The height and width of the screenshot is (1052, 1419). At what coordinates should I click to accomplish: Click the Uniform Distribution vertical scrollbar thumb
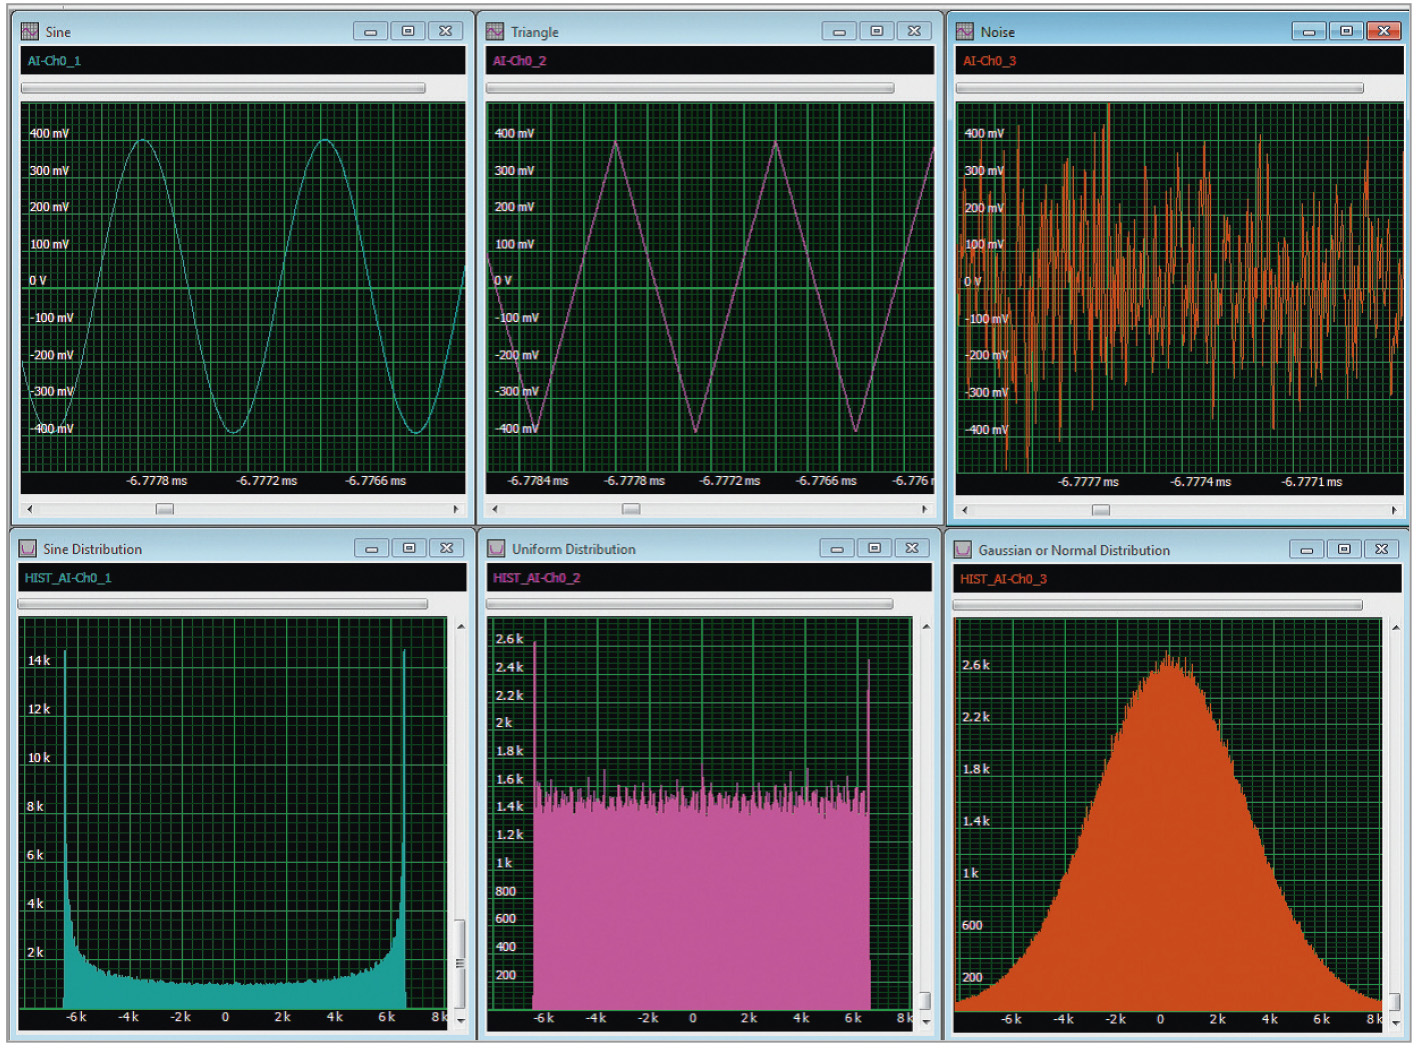pyautogui.click(x=926, y=1001)
